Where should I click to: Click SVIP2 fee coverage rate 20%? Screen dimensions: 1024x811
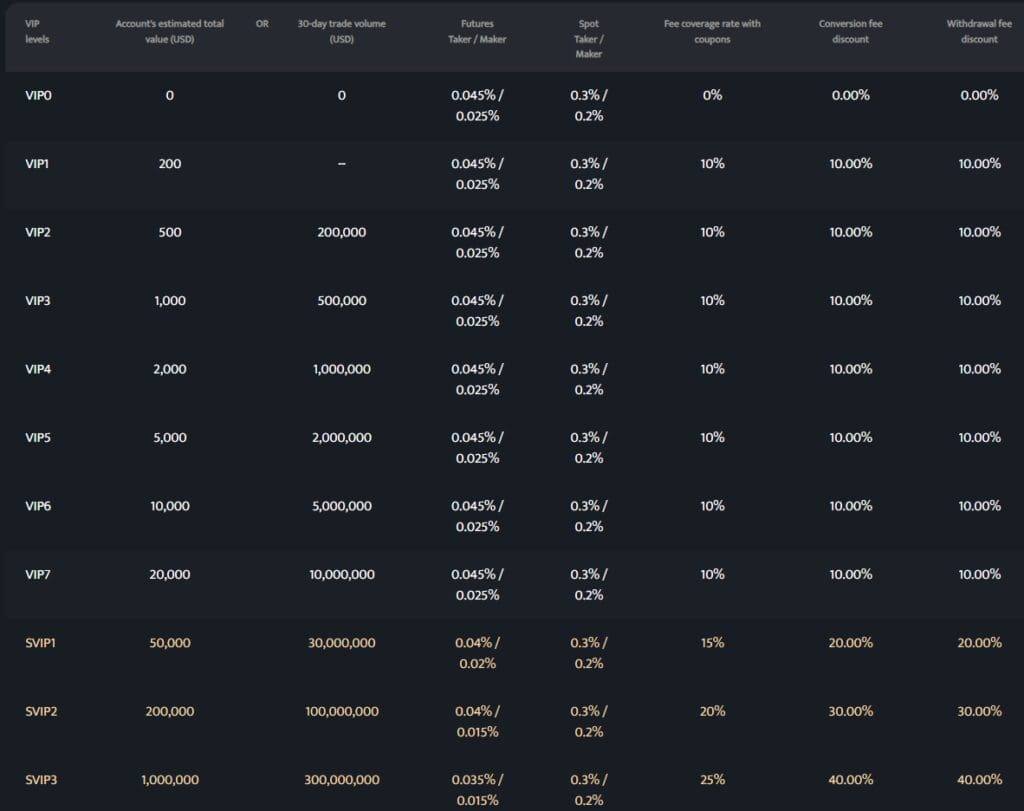[712, 712]
